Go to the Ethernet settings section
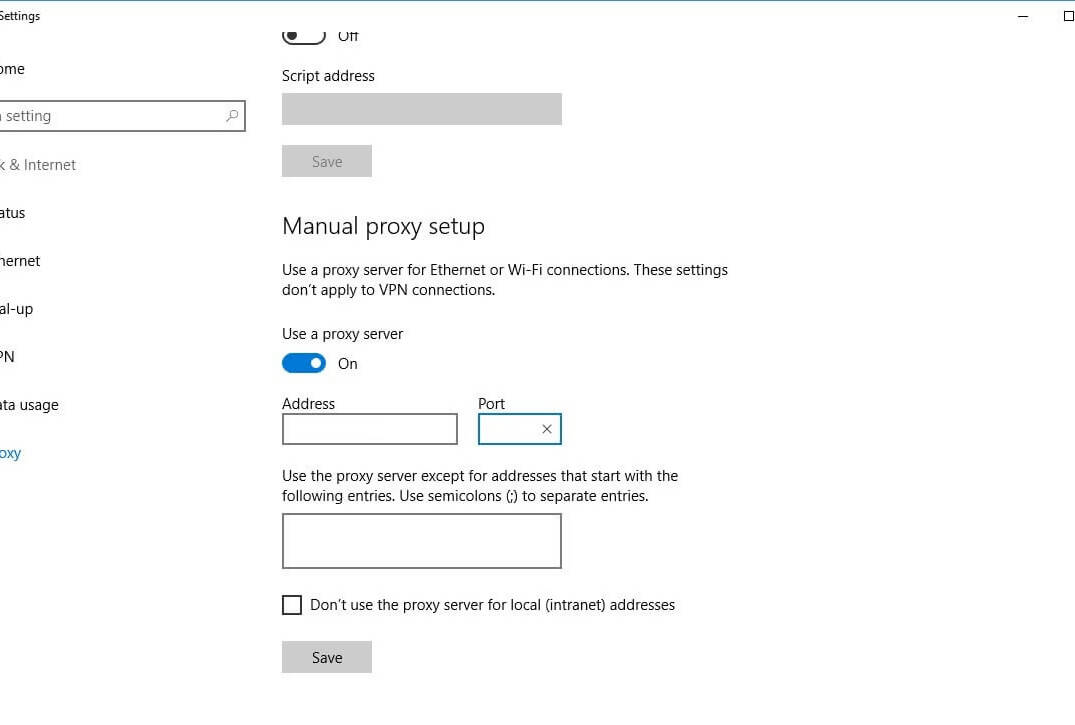1075x725 pixels. (x=19, y=261)
